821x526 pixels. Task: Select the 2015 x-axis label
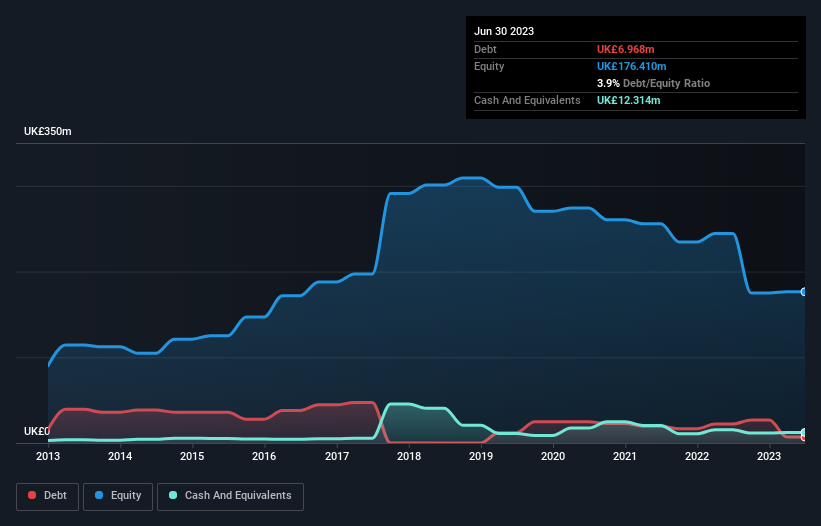click(192, 456)
